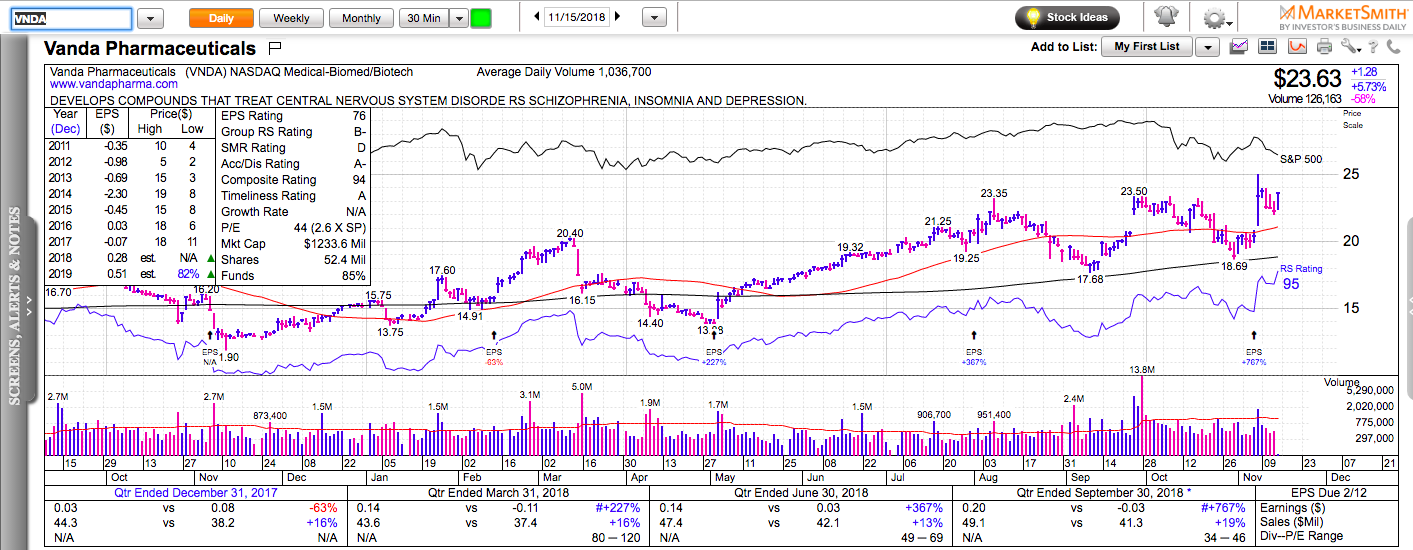Viewport: 1413px width, 550px height.
Task: Open the intraday interval dropdown arrow
Action: click(x=458, y=18)
